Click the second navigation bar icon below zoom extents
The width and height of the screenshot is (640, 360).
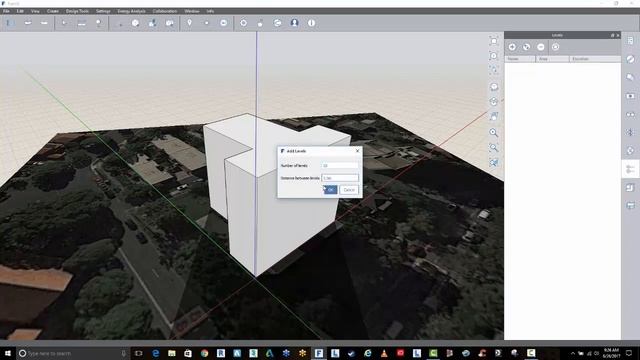tap(494, 56)
